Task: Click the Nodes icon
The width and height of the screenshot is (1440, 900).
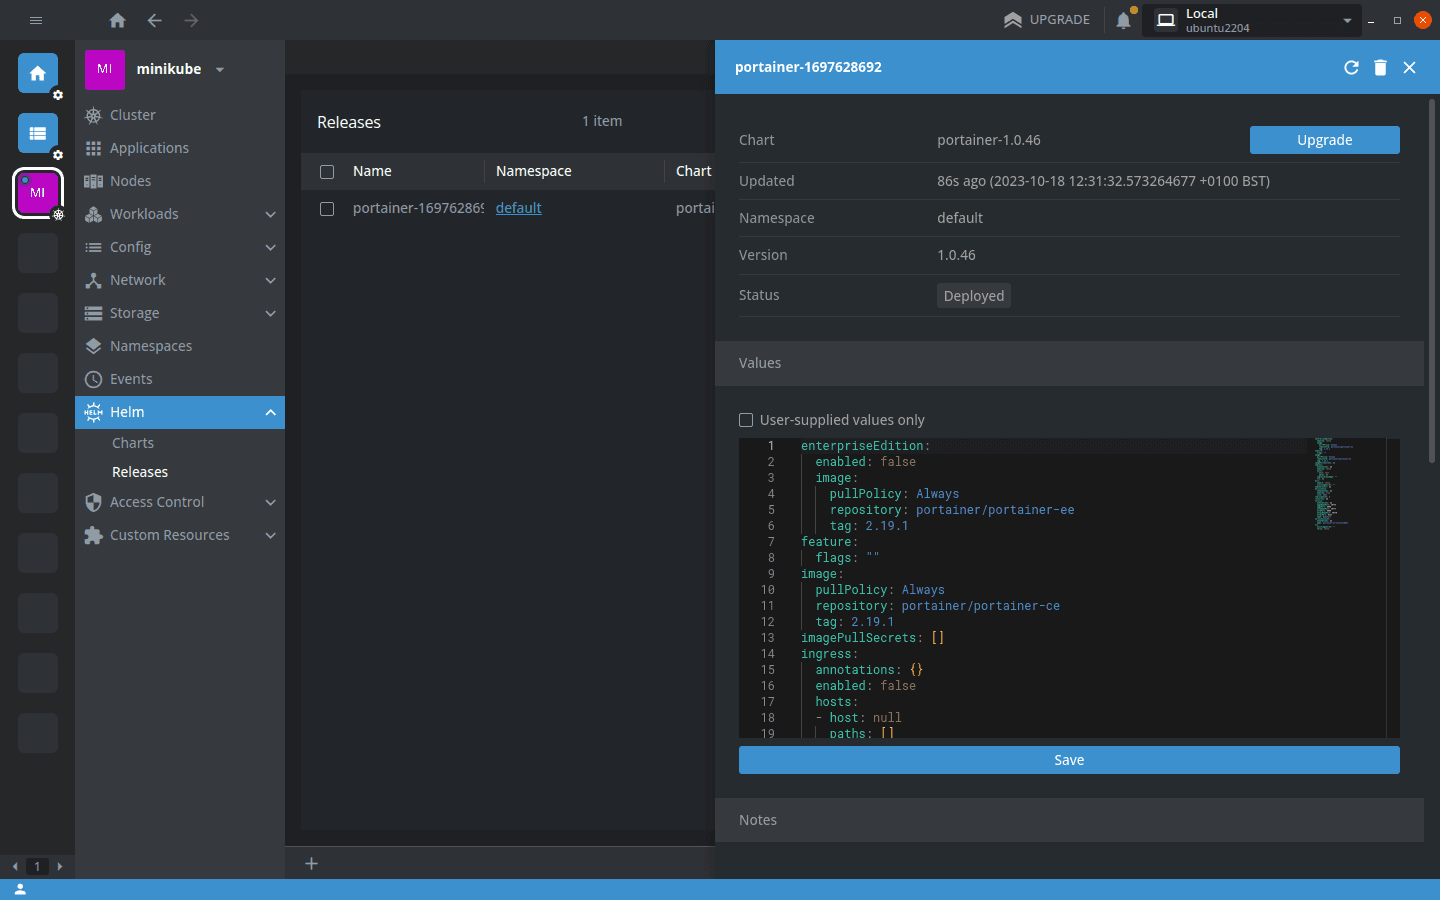Action: [x=93, y=181]
